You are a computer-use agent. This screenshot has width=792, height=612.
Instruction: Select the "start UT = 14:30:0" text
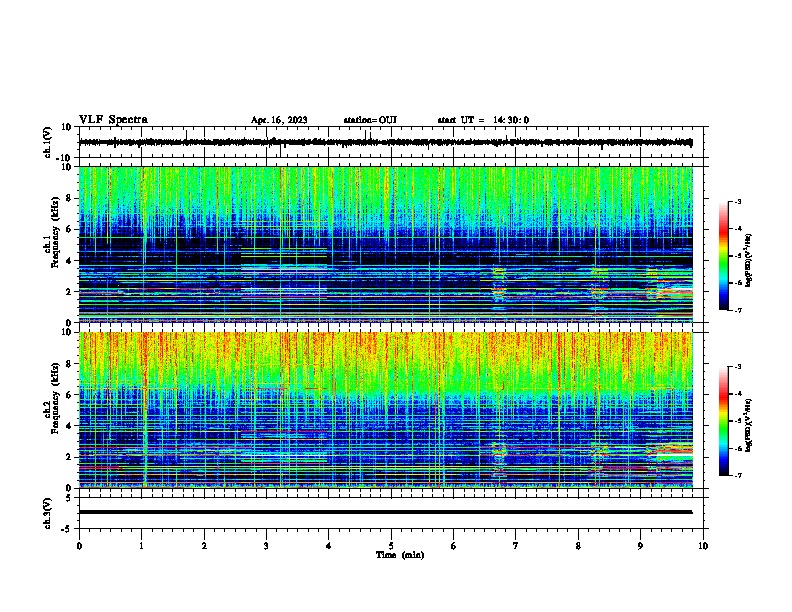pos(483,120)
